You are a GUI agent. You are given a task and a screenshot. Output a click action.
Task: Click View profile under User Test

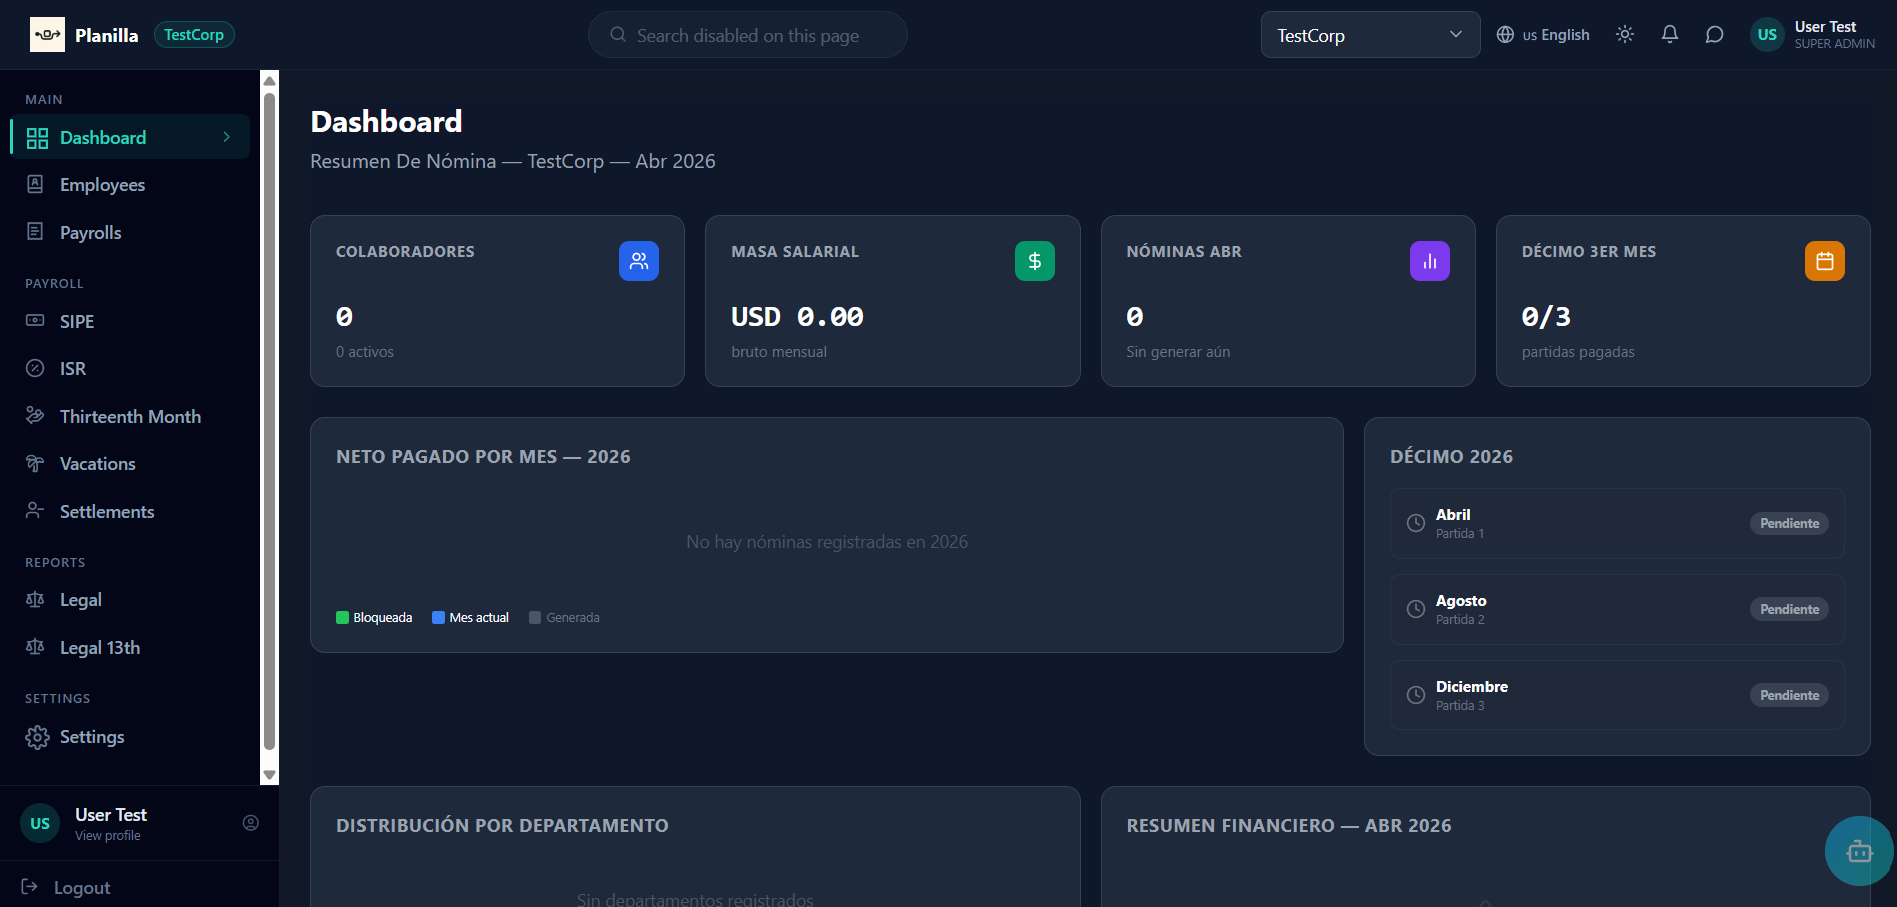tap(107, 836)
